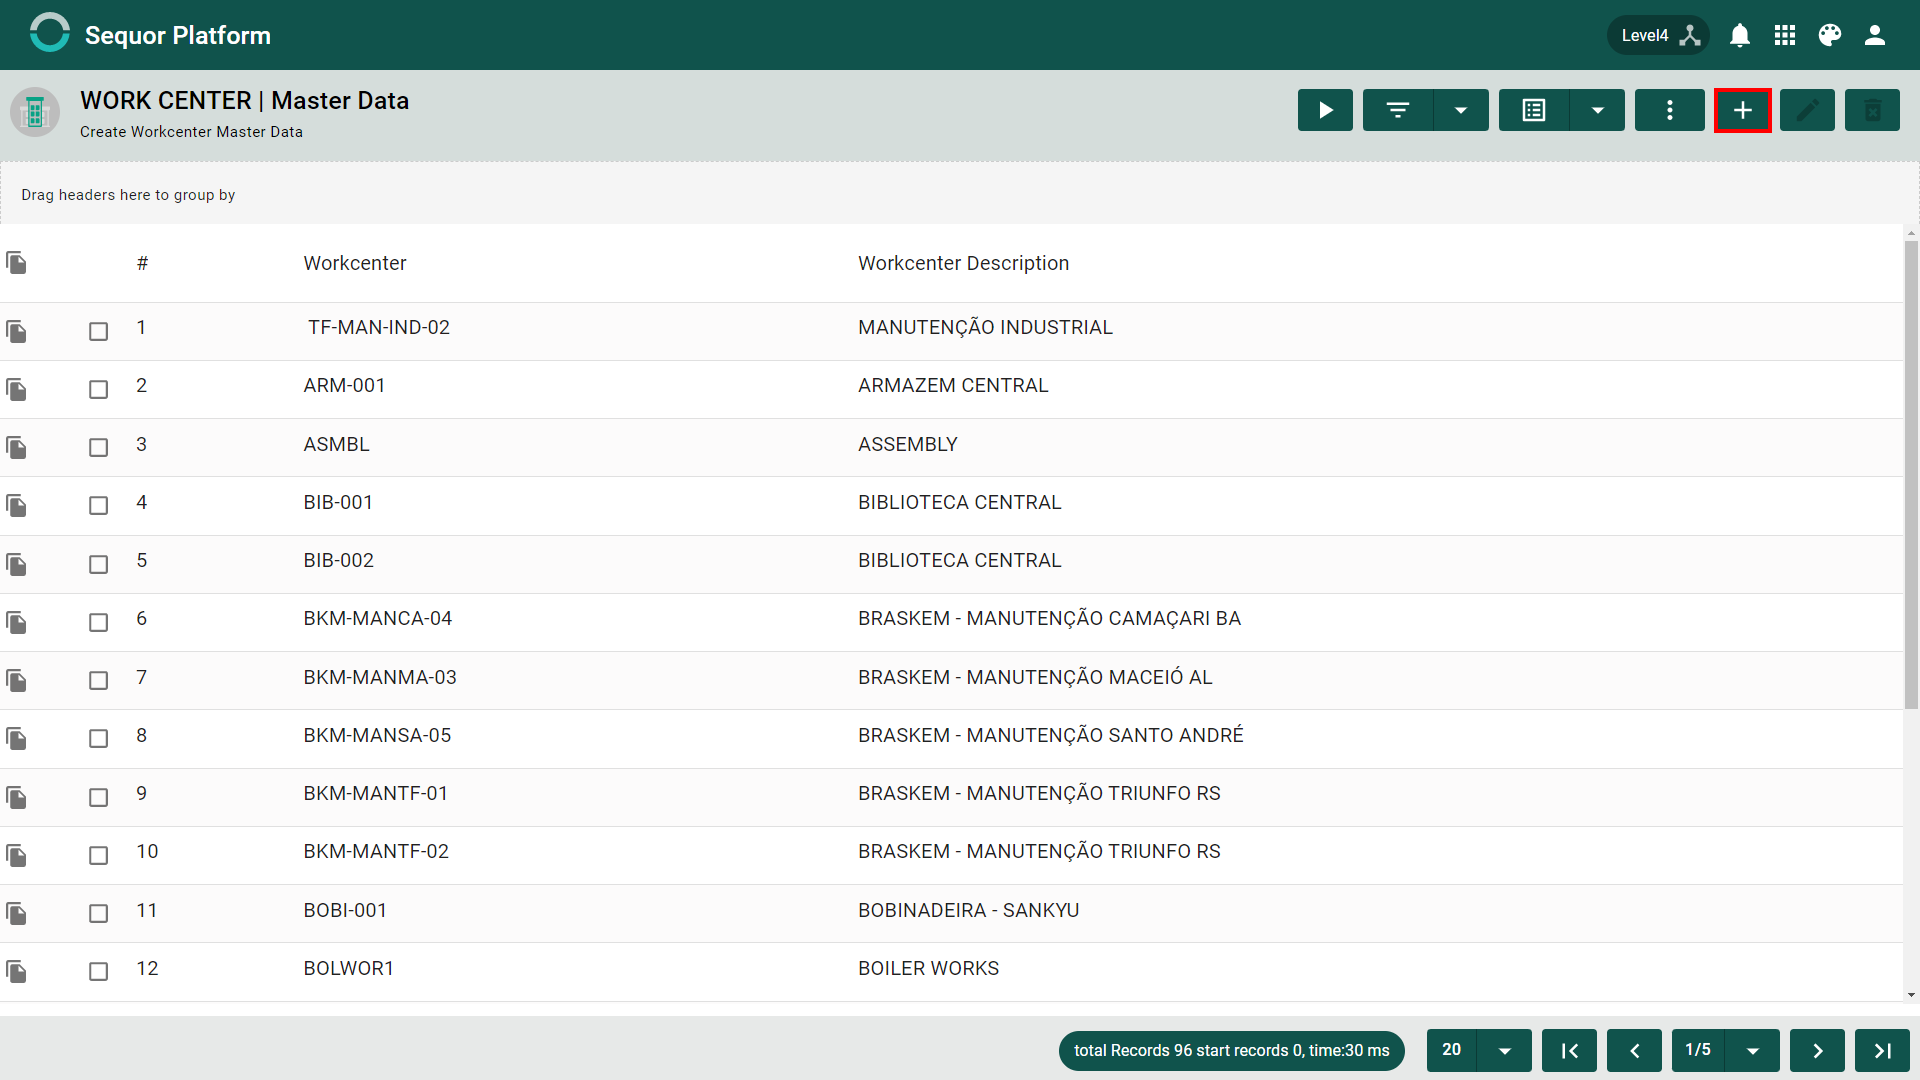
Task: Tick the BOLWOR1 row checkbox
Action: (98, 971)
